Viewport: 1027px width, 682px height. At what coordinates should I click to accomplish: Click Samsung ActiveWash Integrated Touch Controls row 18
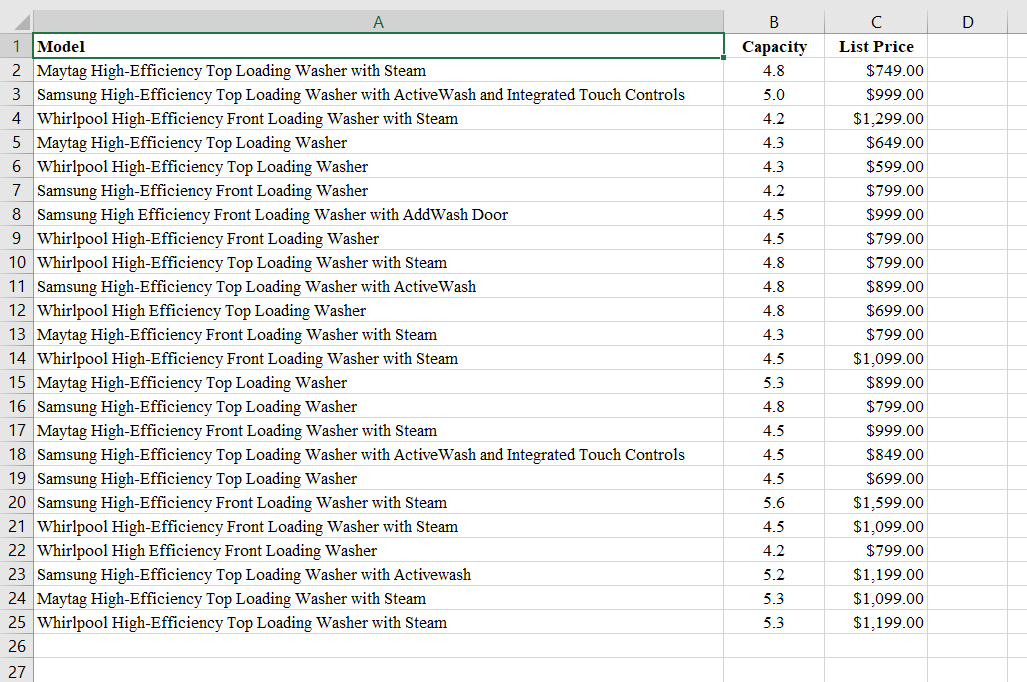(x=378, y=454)
